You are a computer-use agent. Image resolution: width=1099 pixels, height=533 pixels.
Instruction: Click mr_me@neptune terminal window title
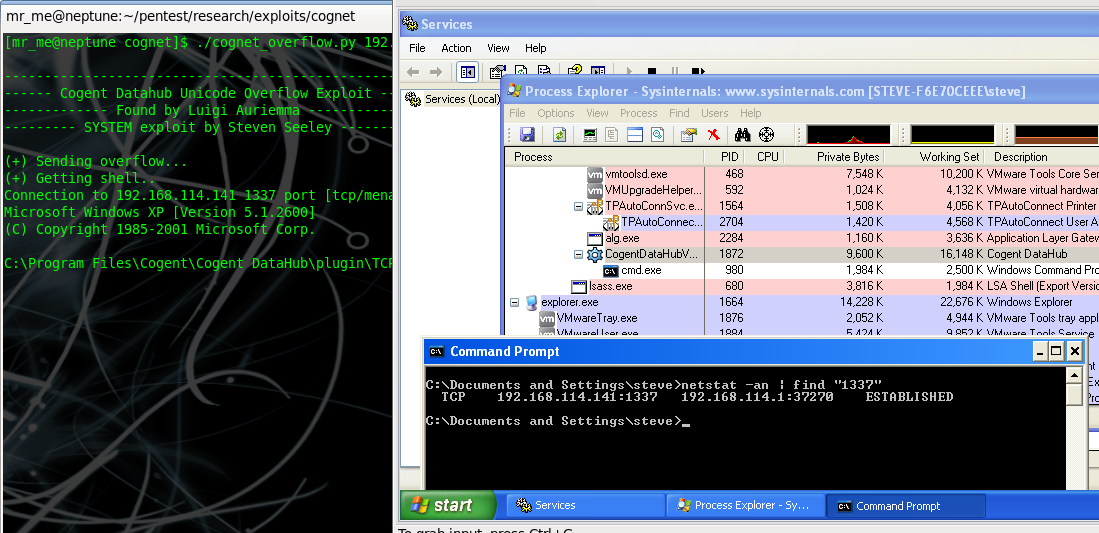pos(181,15)
